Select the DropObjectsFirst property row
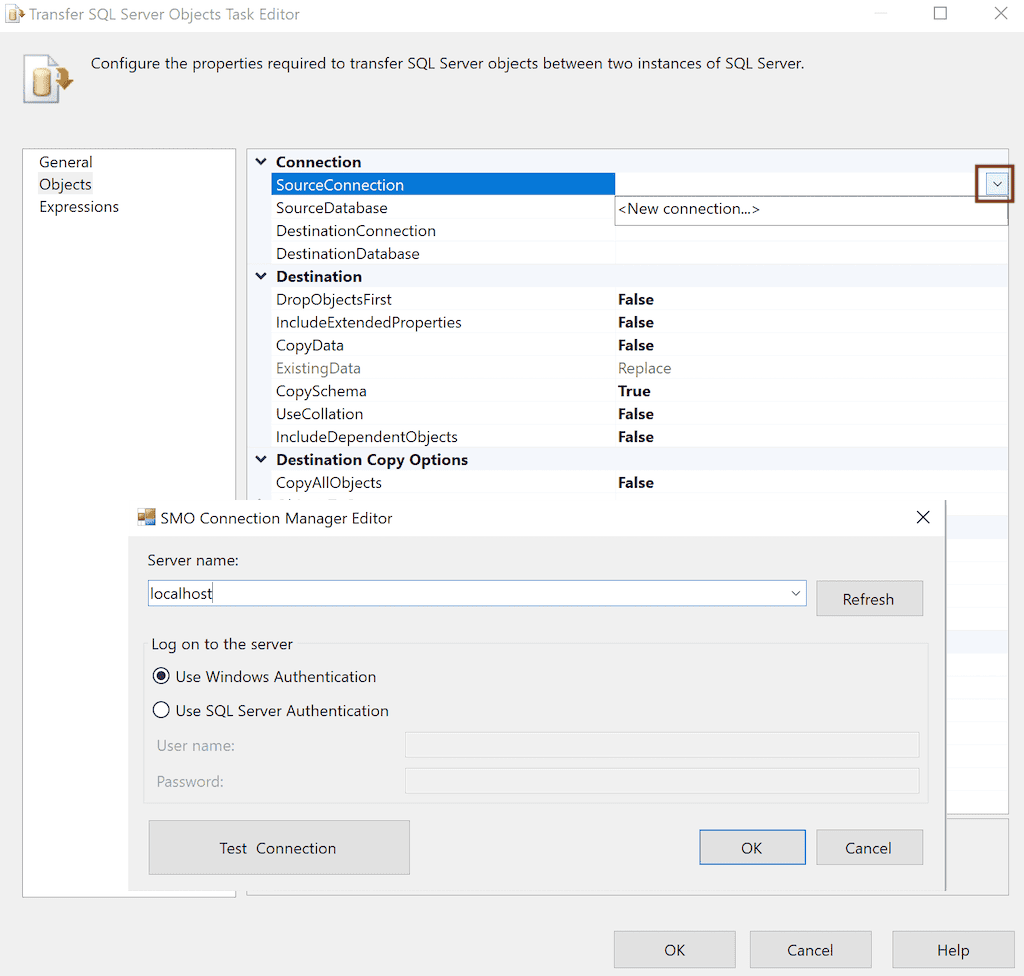This screenshot has width=1024, height=976. click(x=333, y=299)
